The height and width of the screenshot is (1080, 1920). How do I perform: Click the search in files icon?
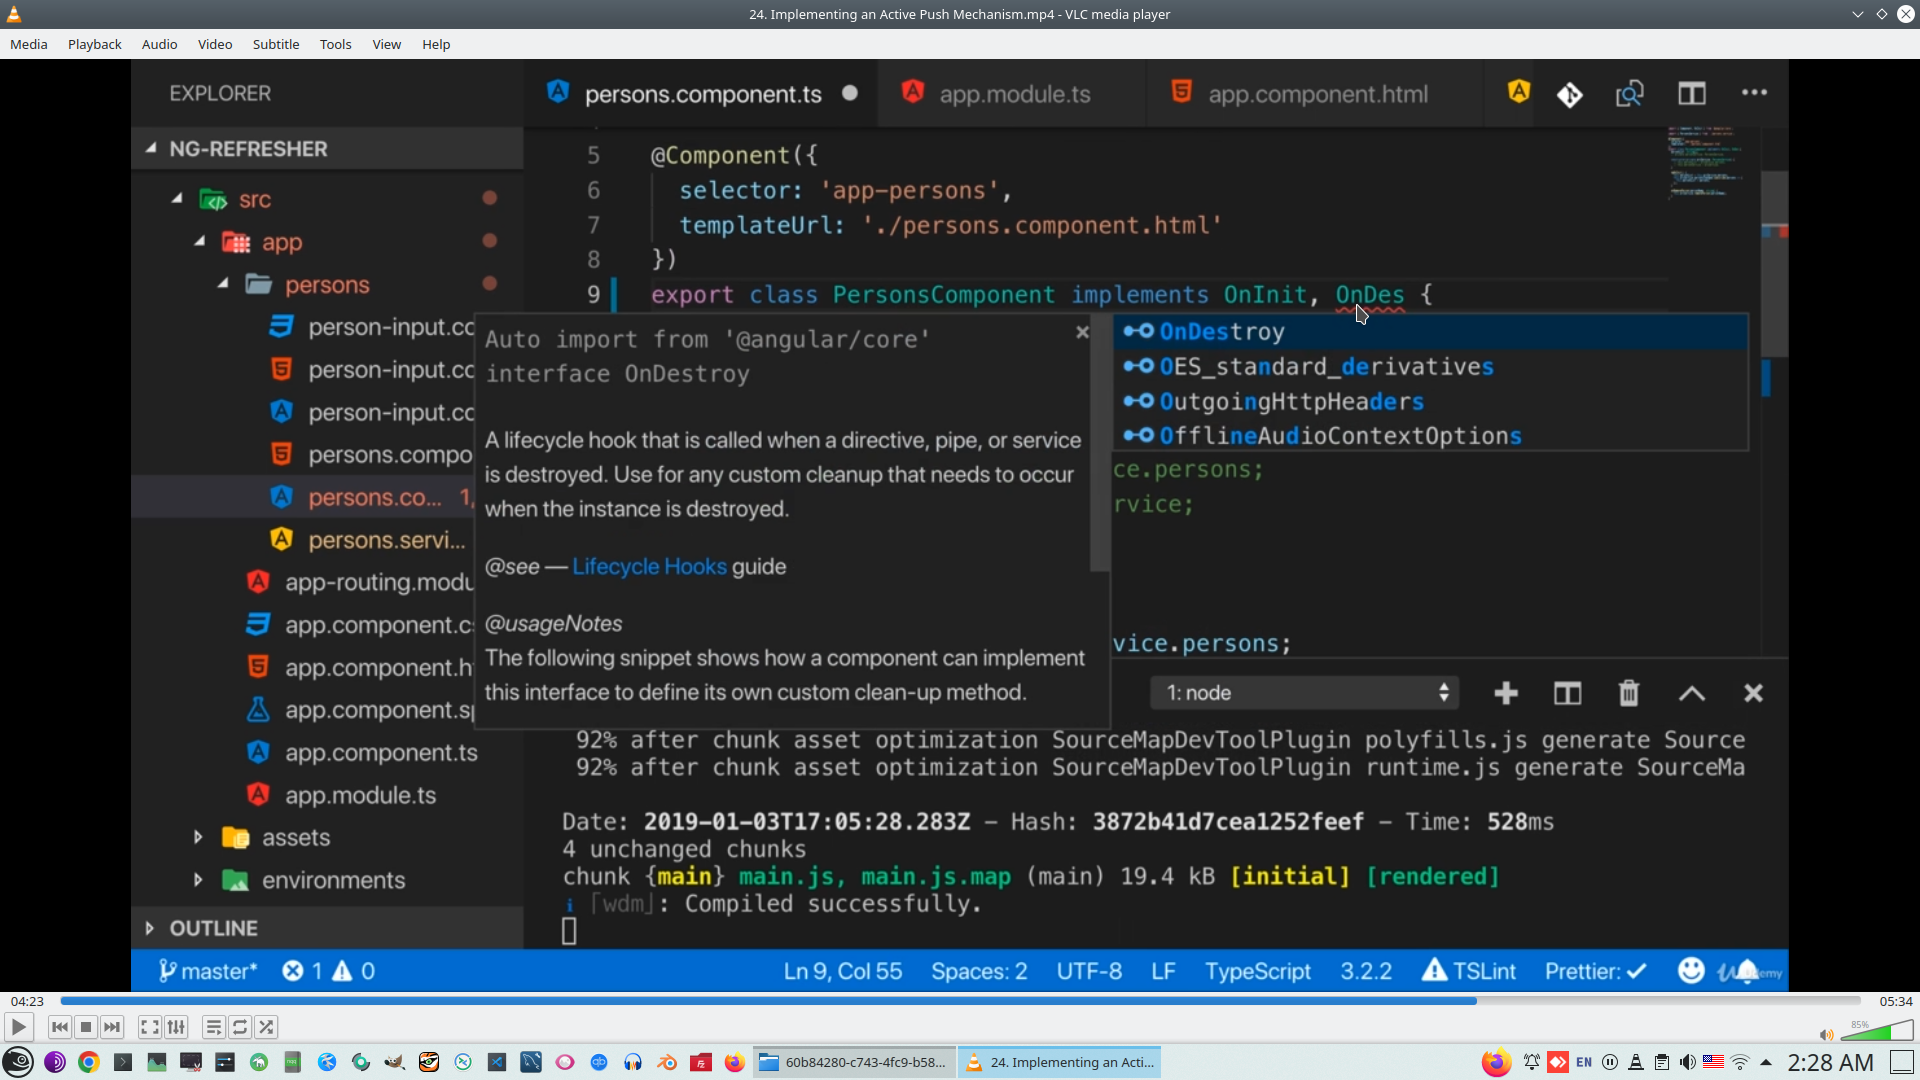tap(1629, 93)
